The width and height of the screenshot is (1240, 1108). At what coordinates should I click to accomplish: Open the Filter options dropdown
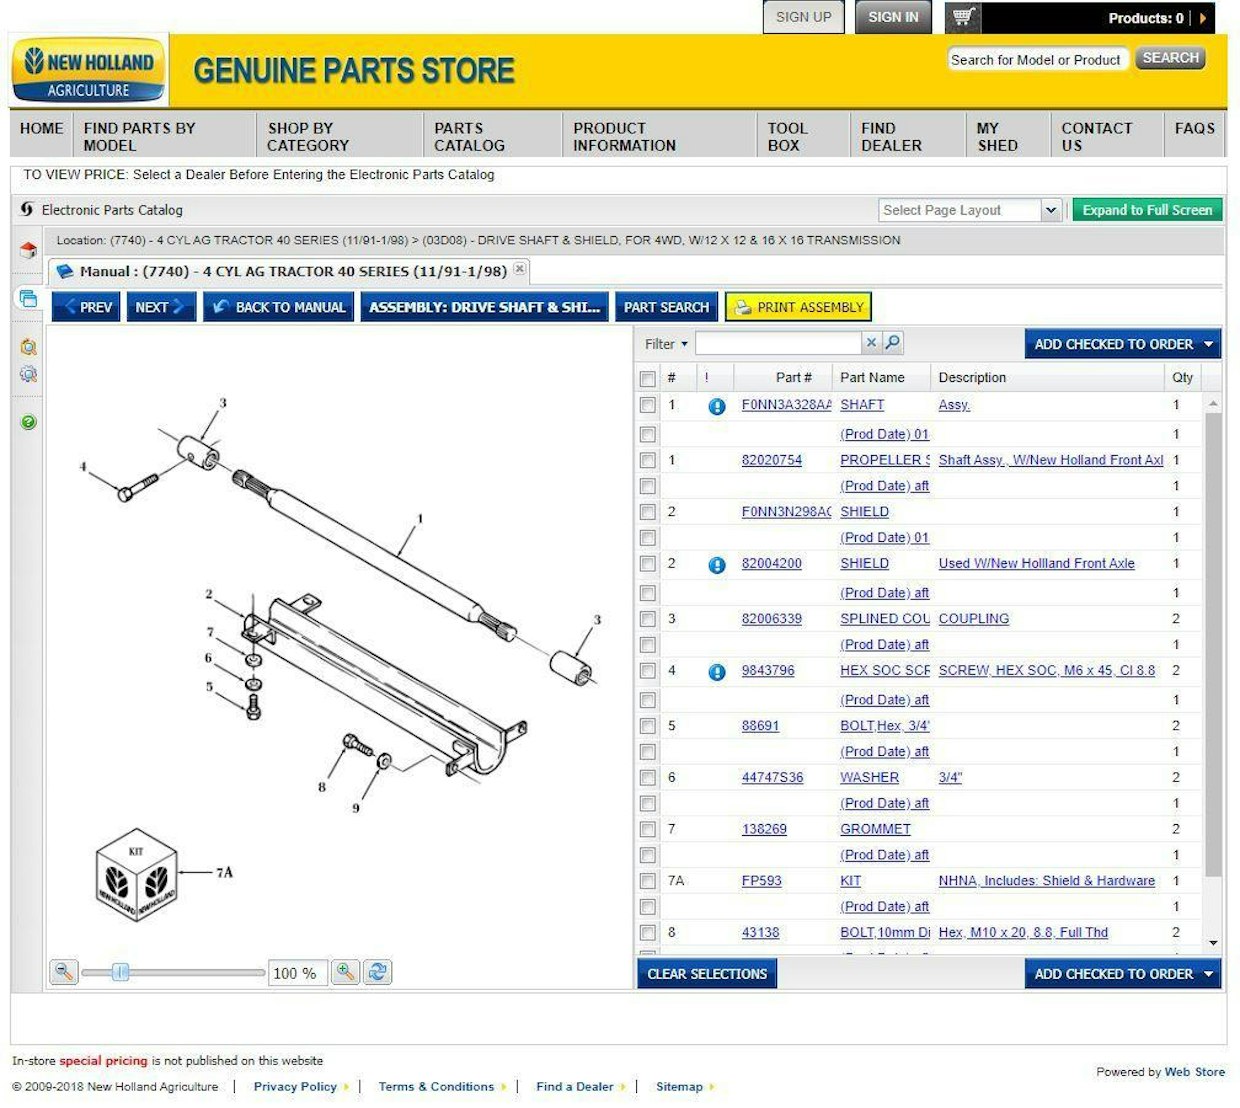click(666, 344)
